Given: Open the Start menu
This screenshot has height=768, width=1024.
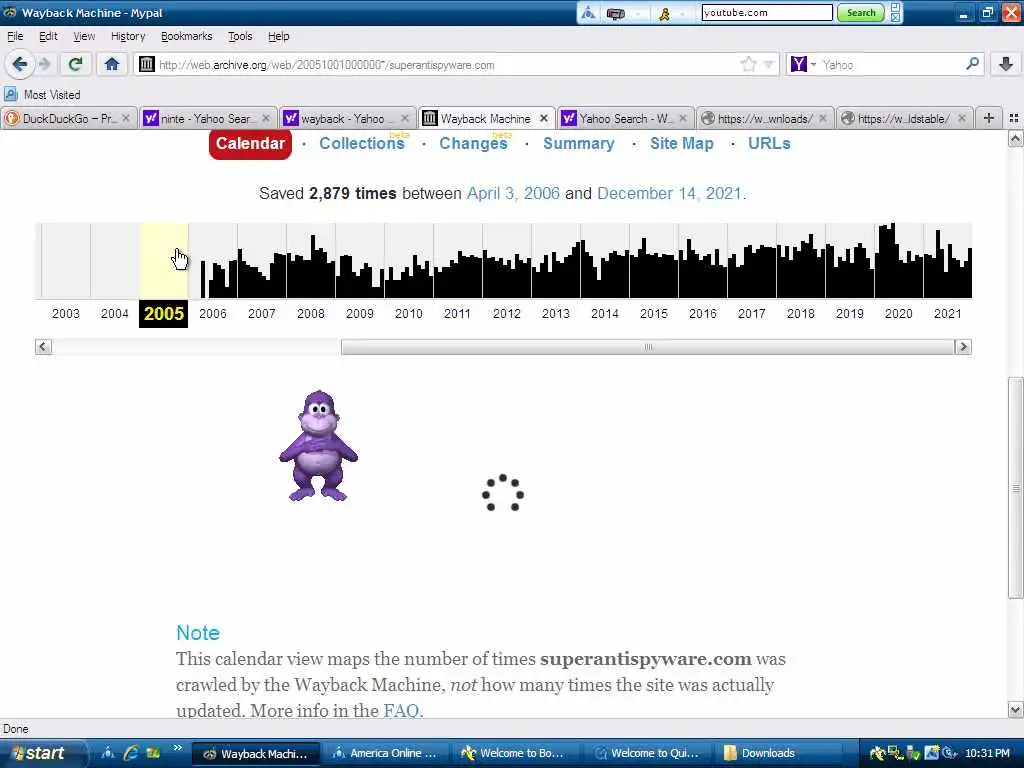Looking at the screenshot, I should click(x=42, y=753).
